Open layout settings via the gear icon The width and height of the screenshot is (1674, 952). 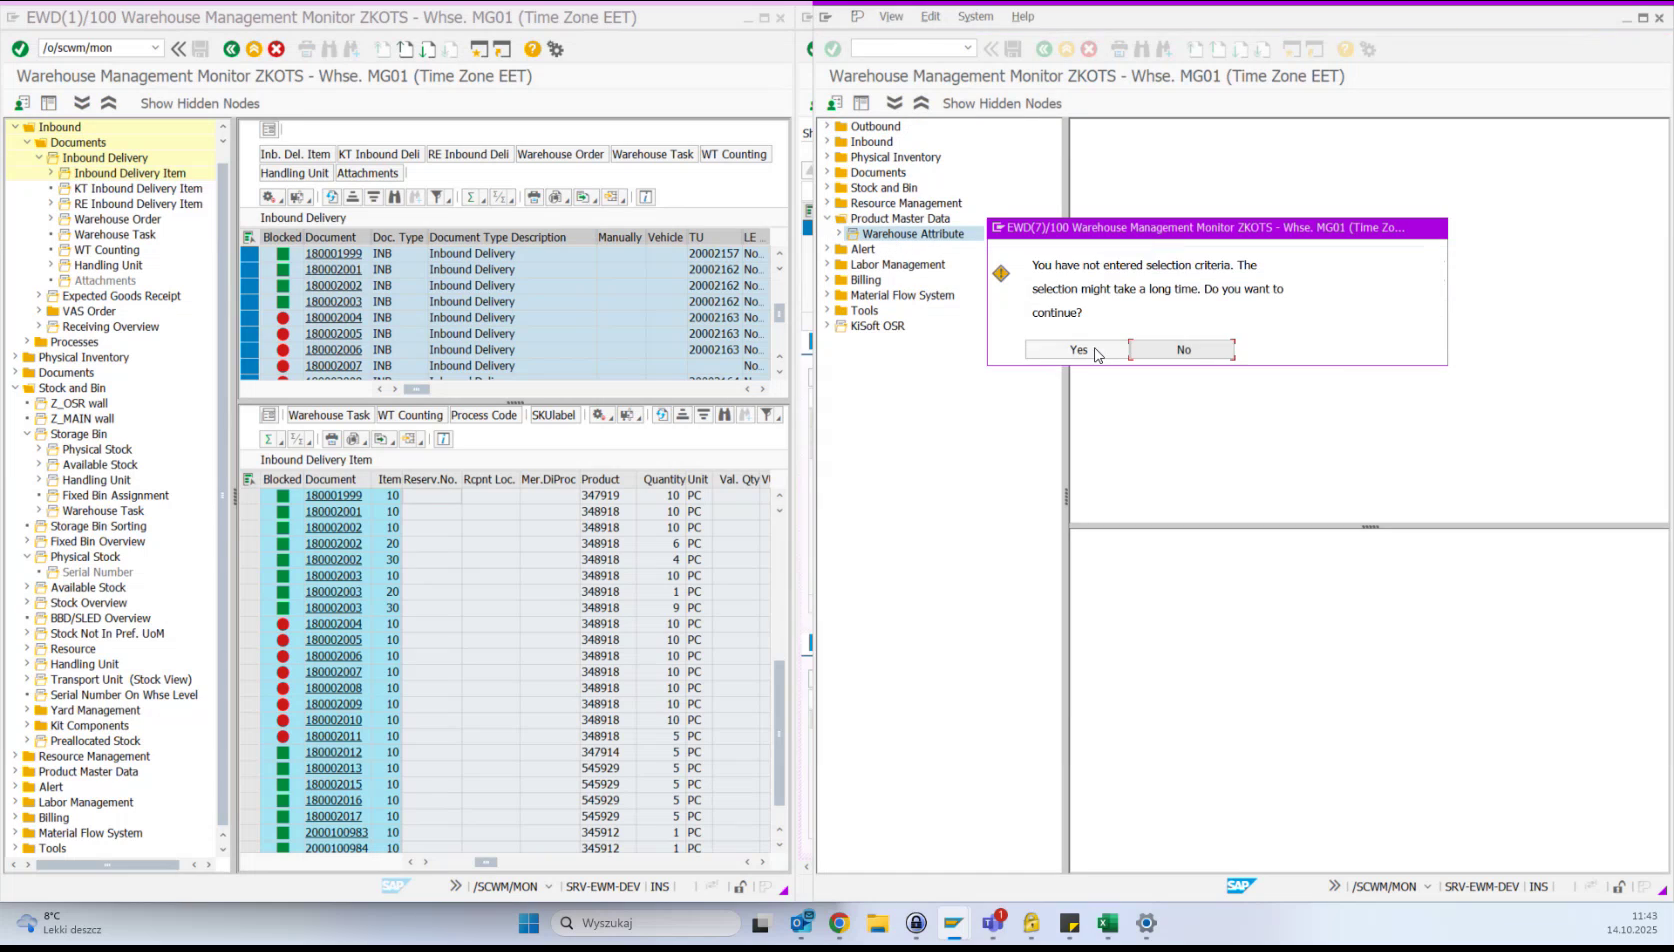pyautogui.click(x=271, y=197)
